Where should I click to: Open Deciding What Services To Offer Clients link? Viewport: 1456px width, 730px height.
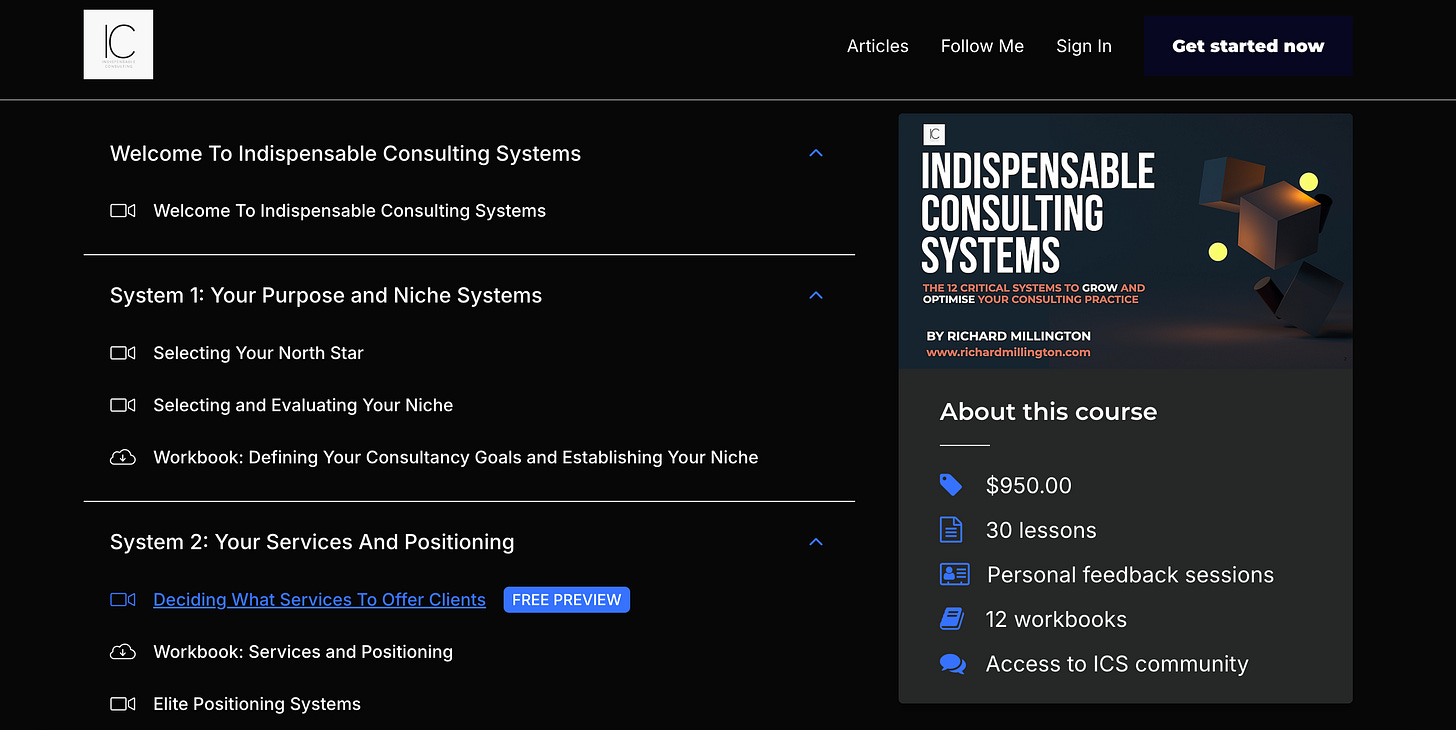[319, 600]
